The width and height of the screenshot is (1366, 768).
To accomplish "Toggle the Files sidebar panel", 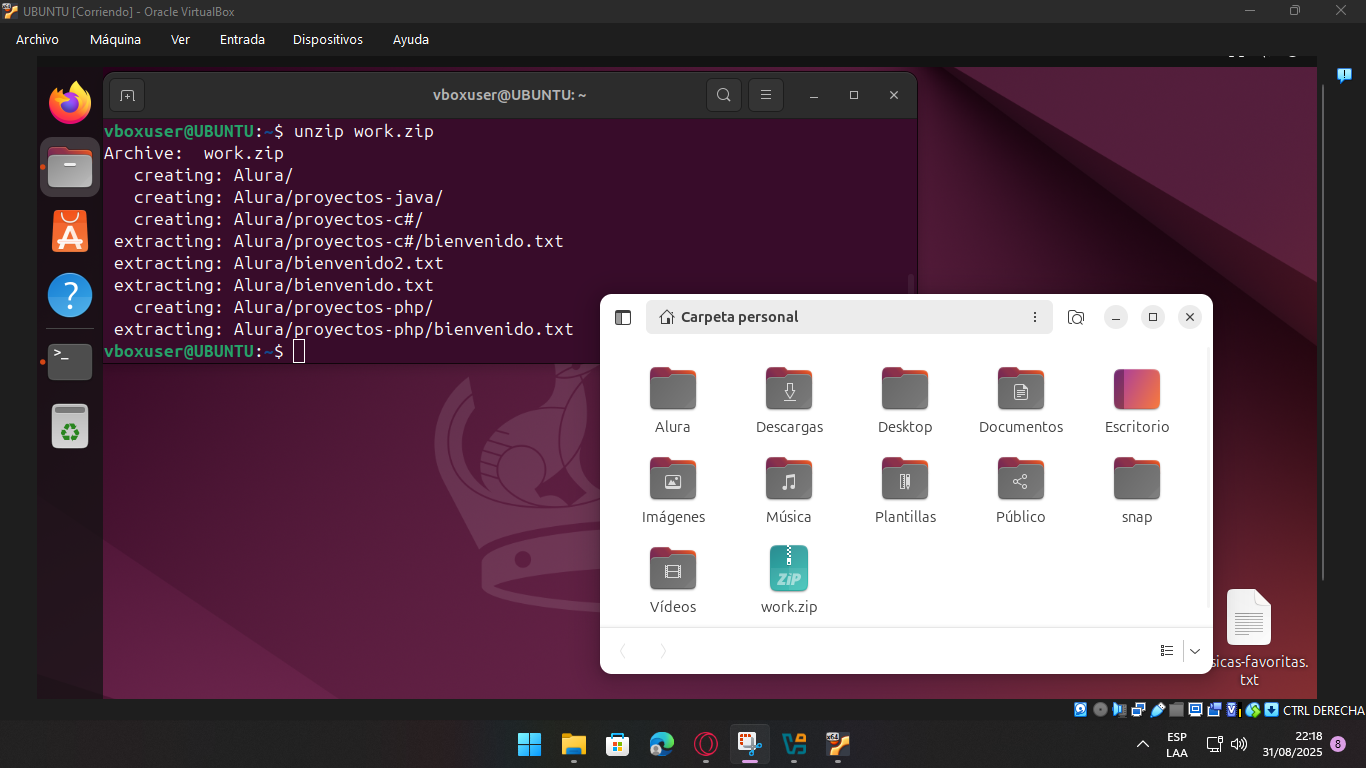I will (x=623, y=317).
